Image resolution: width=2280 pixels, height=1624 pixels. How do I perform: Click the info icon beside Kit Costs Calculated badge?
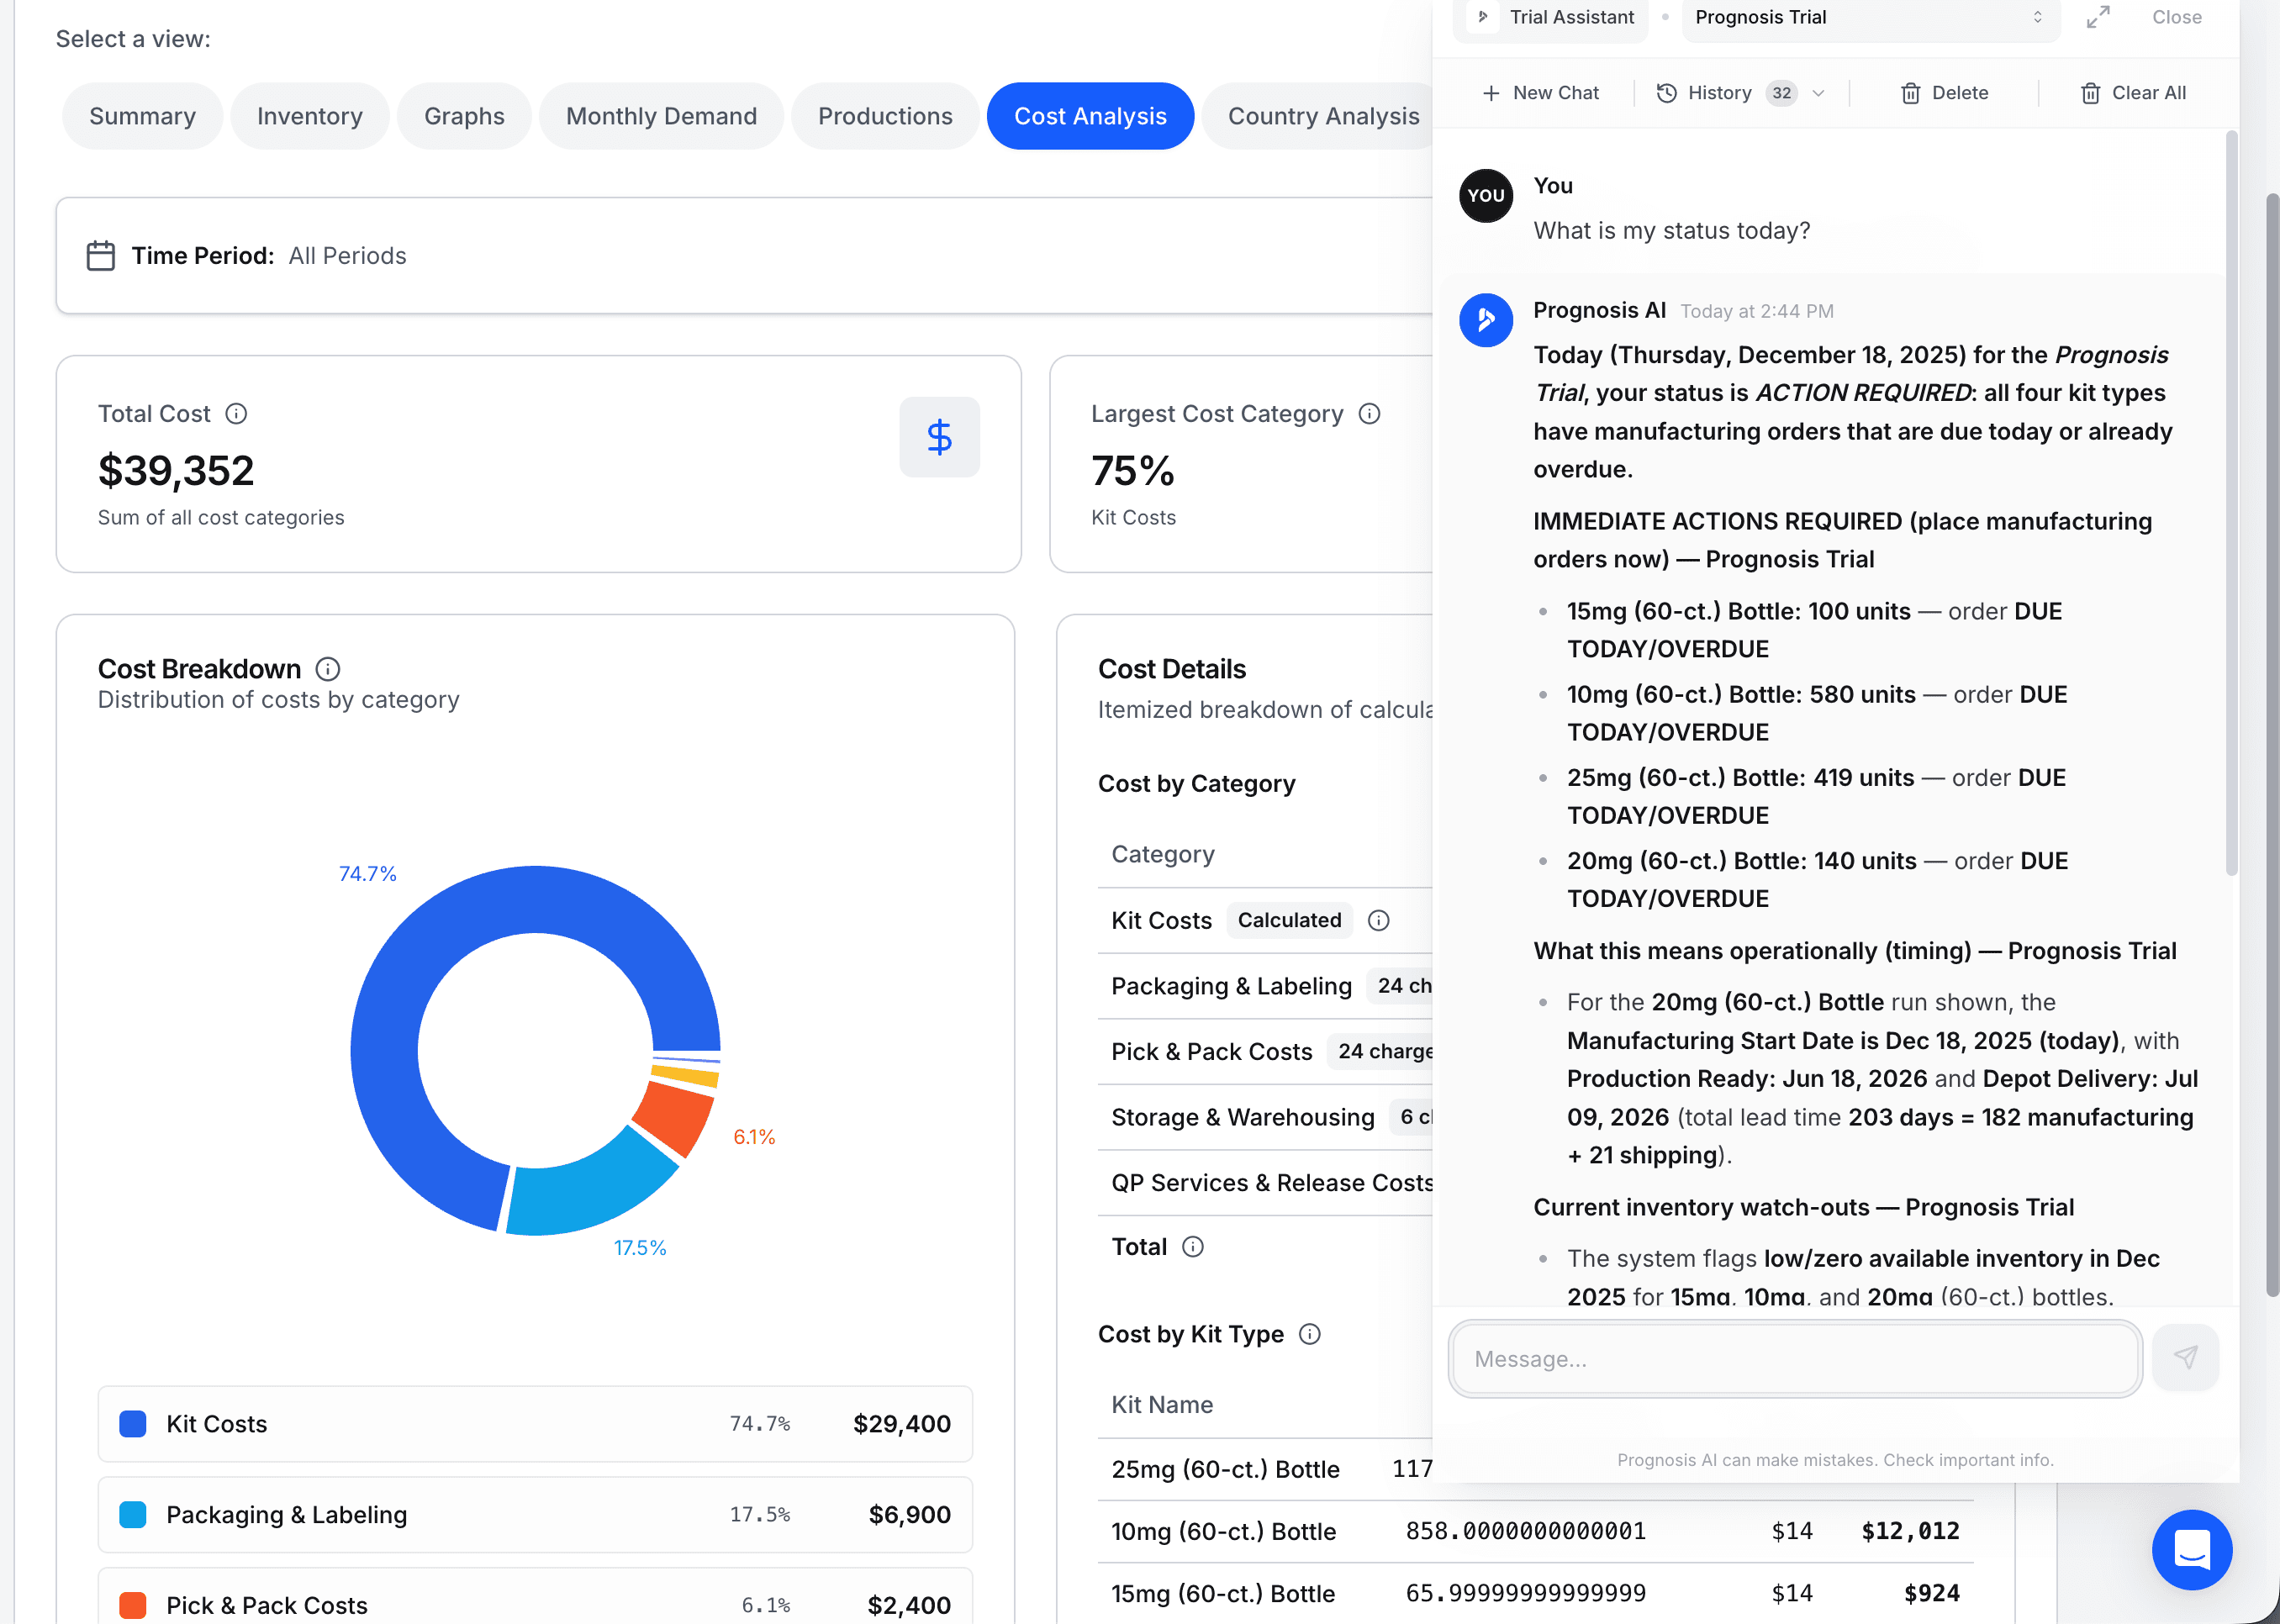pos(1378,920)
